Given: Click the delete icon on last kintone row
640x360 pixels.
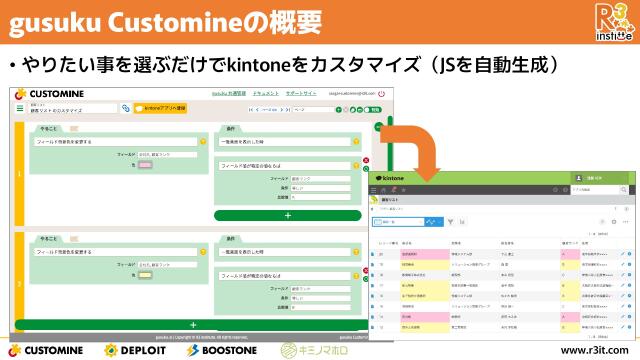Looking at the screenshot, I should tap(629, 327).
